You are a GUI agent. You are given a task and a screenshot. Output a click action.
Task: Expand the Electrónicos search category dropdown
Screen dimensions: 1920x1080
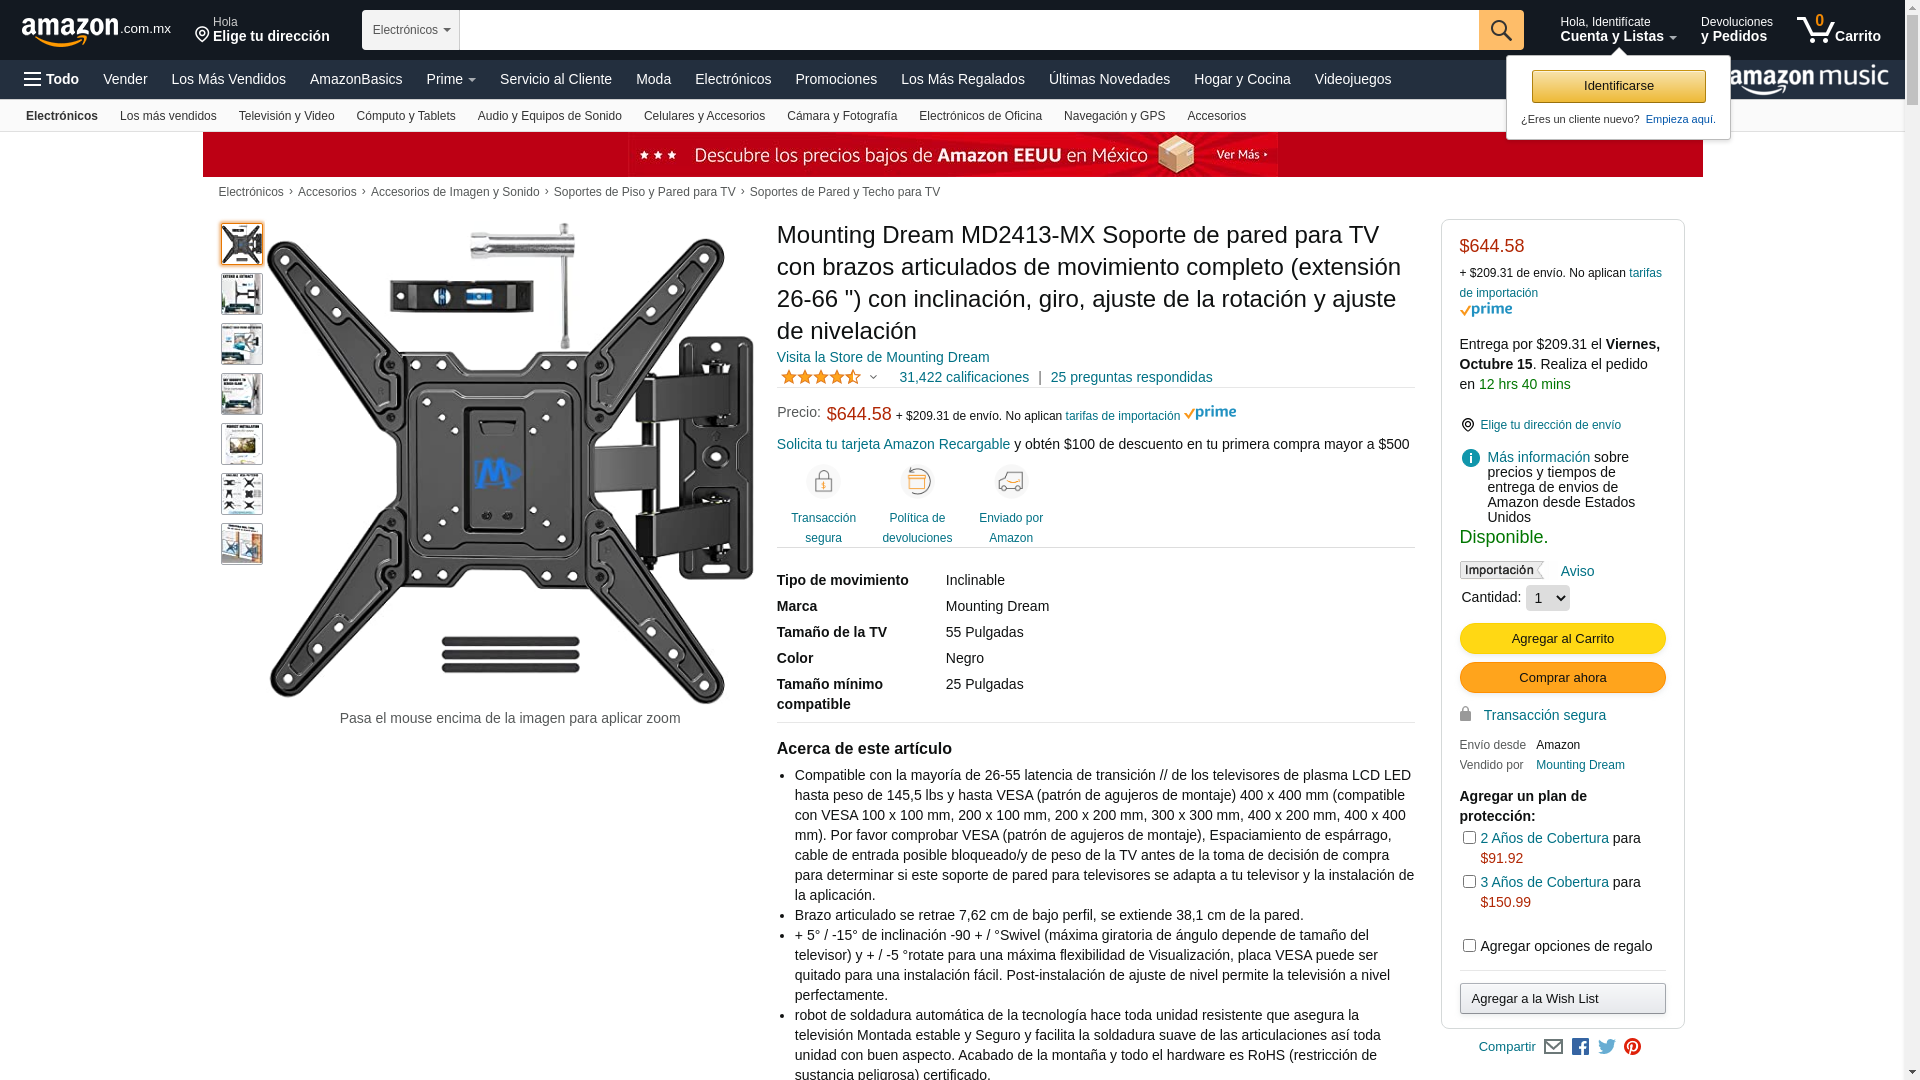411,30
